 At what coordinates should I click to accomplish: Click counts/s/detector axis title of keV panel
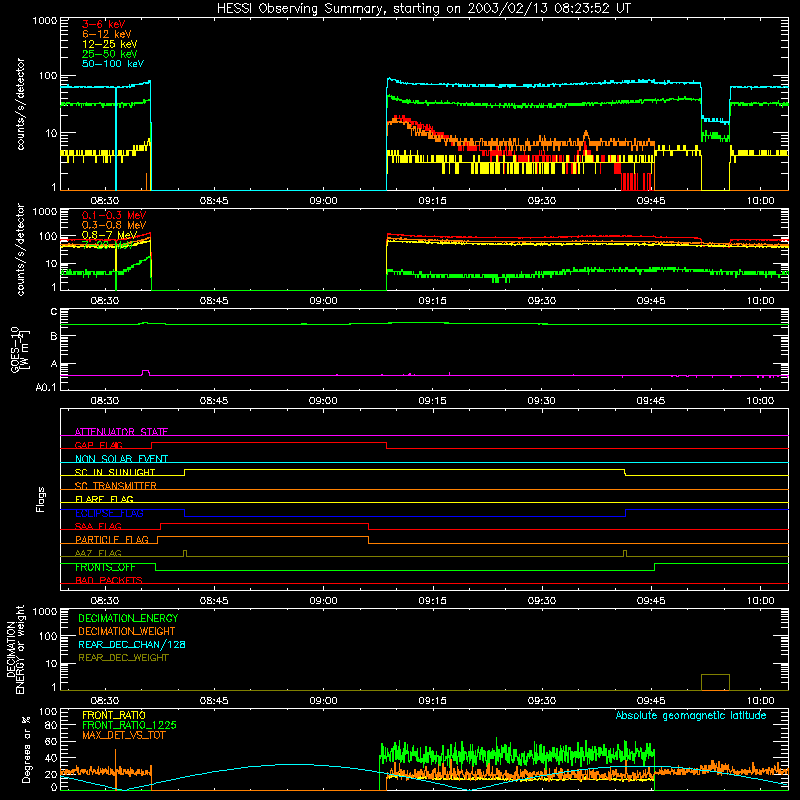[20, 104]
